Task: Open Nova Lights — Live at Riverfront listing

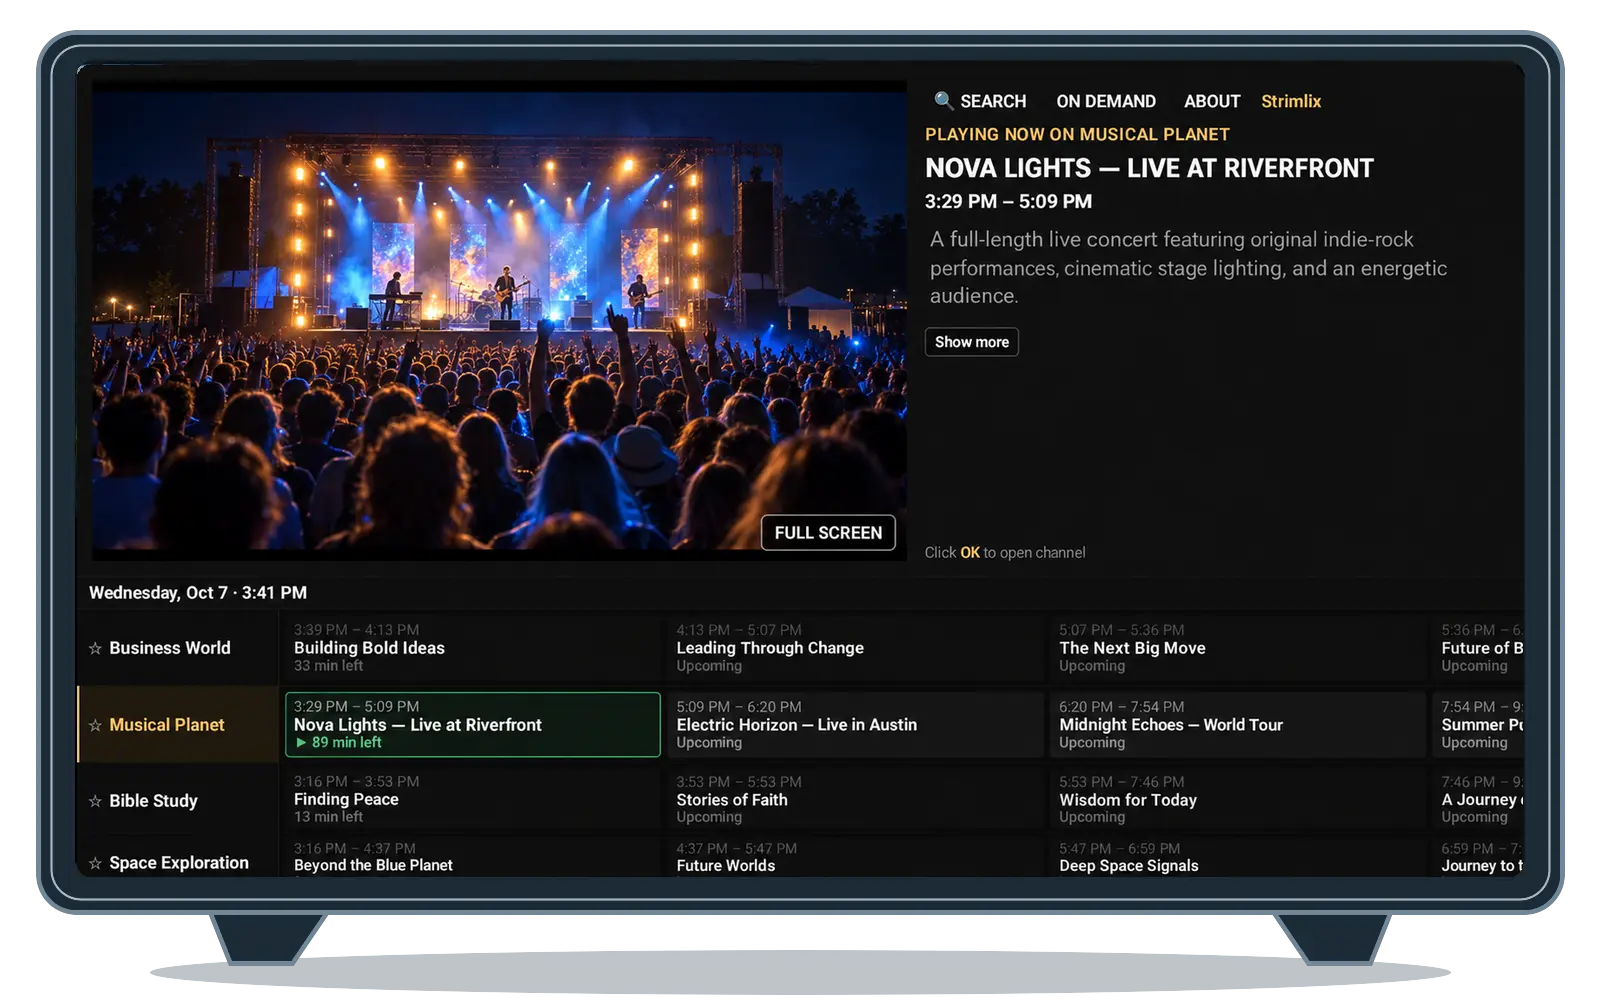Action: [473, 725]
